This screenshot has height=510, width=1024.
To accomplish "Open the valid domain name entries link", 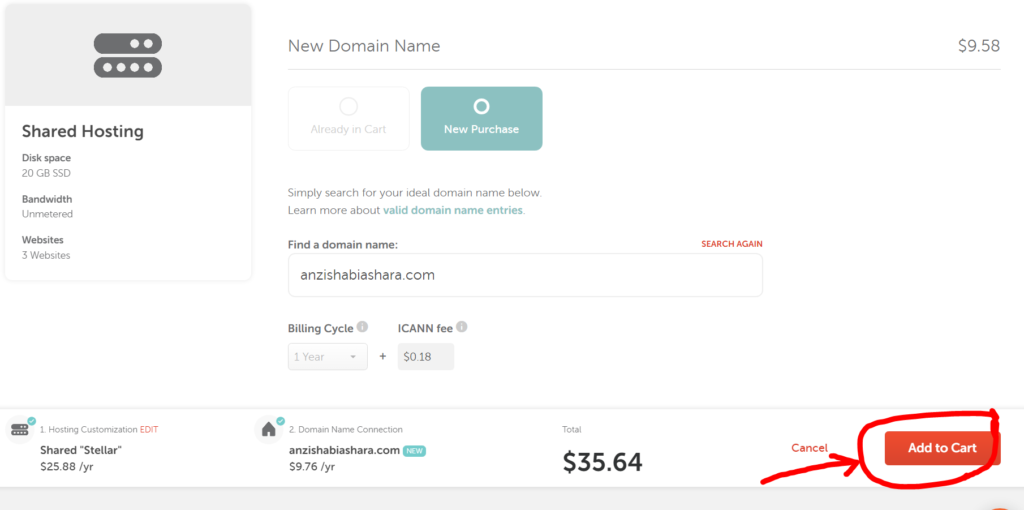I will click(x=453, y=210).
